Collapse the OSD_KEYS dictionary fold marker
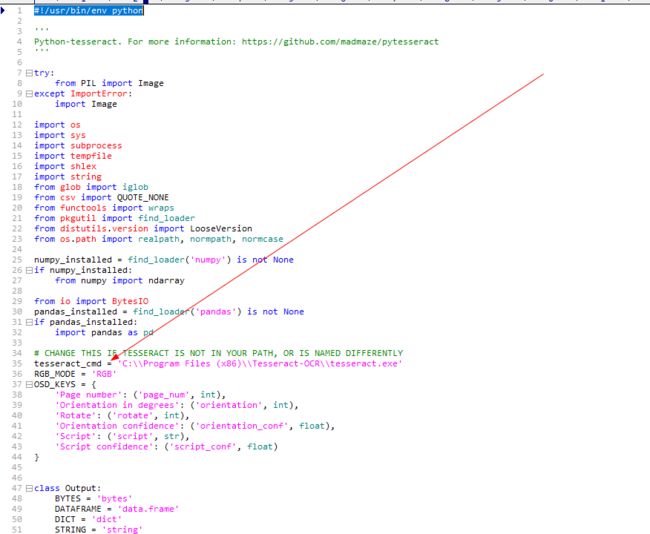650x534 pixels. pos(29,384)
